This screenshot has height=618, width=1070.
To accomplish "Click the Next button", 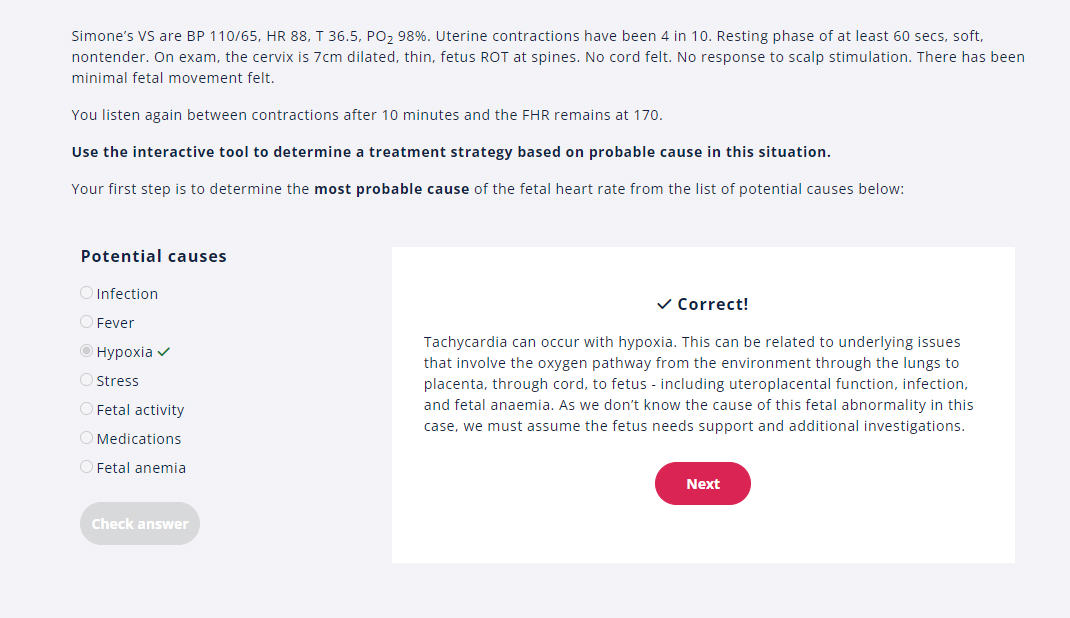I will pyautogui.click(x=702, y=483).
